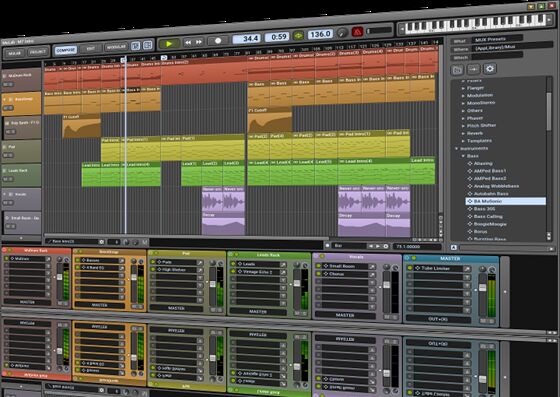Click gear icon beside part name field
The image size is (560, 397).
pyautogui.click(x=101, y=242)
